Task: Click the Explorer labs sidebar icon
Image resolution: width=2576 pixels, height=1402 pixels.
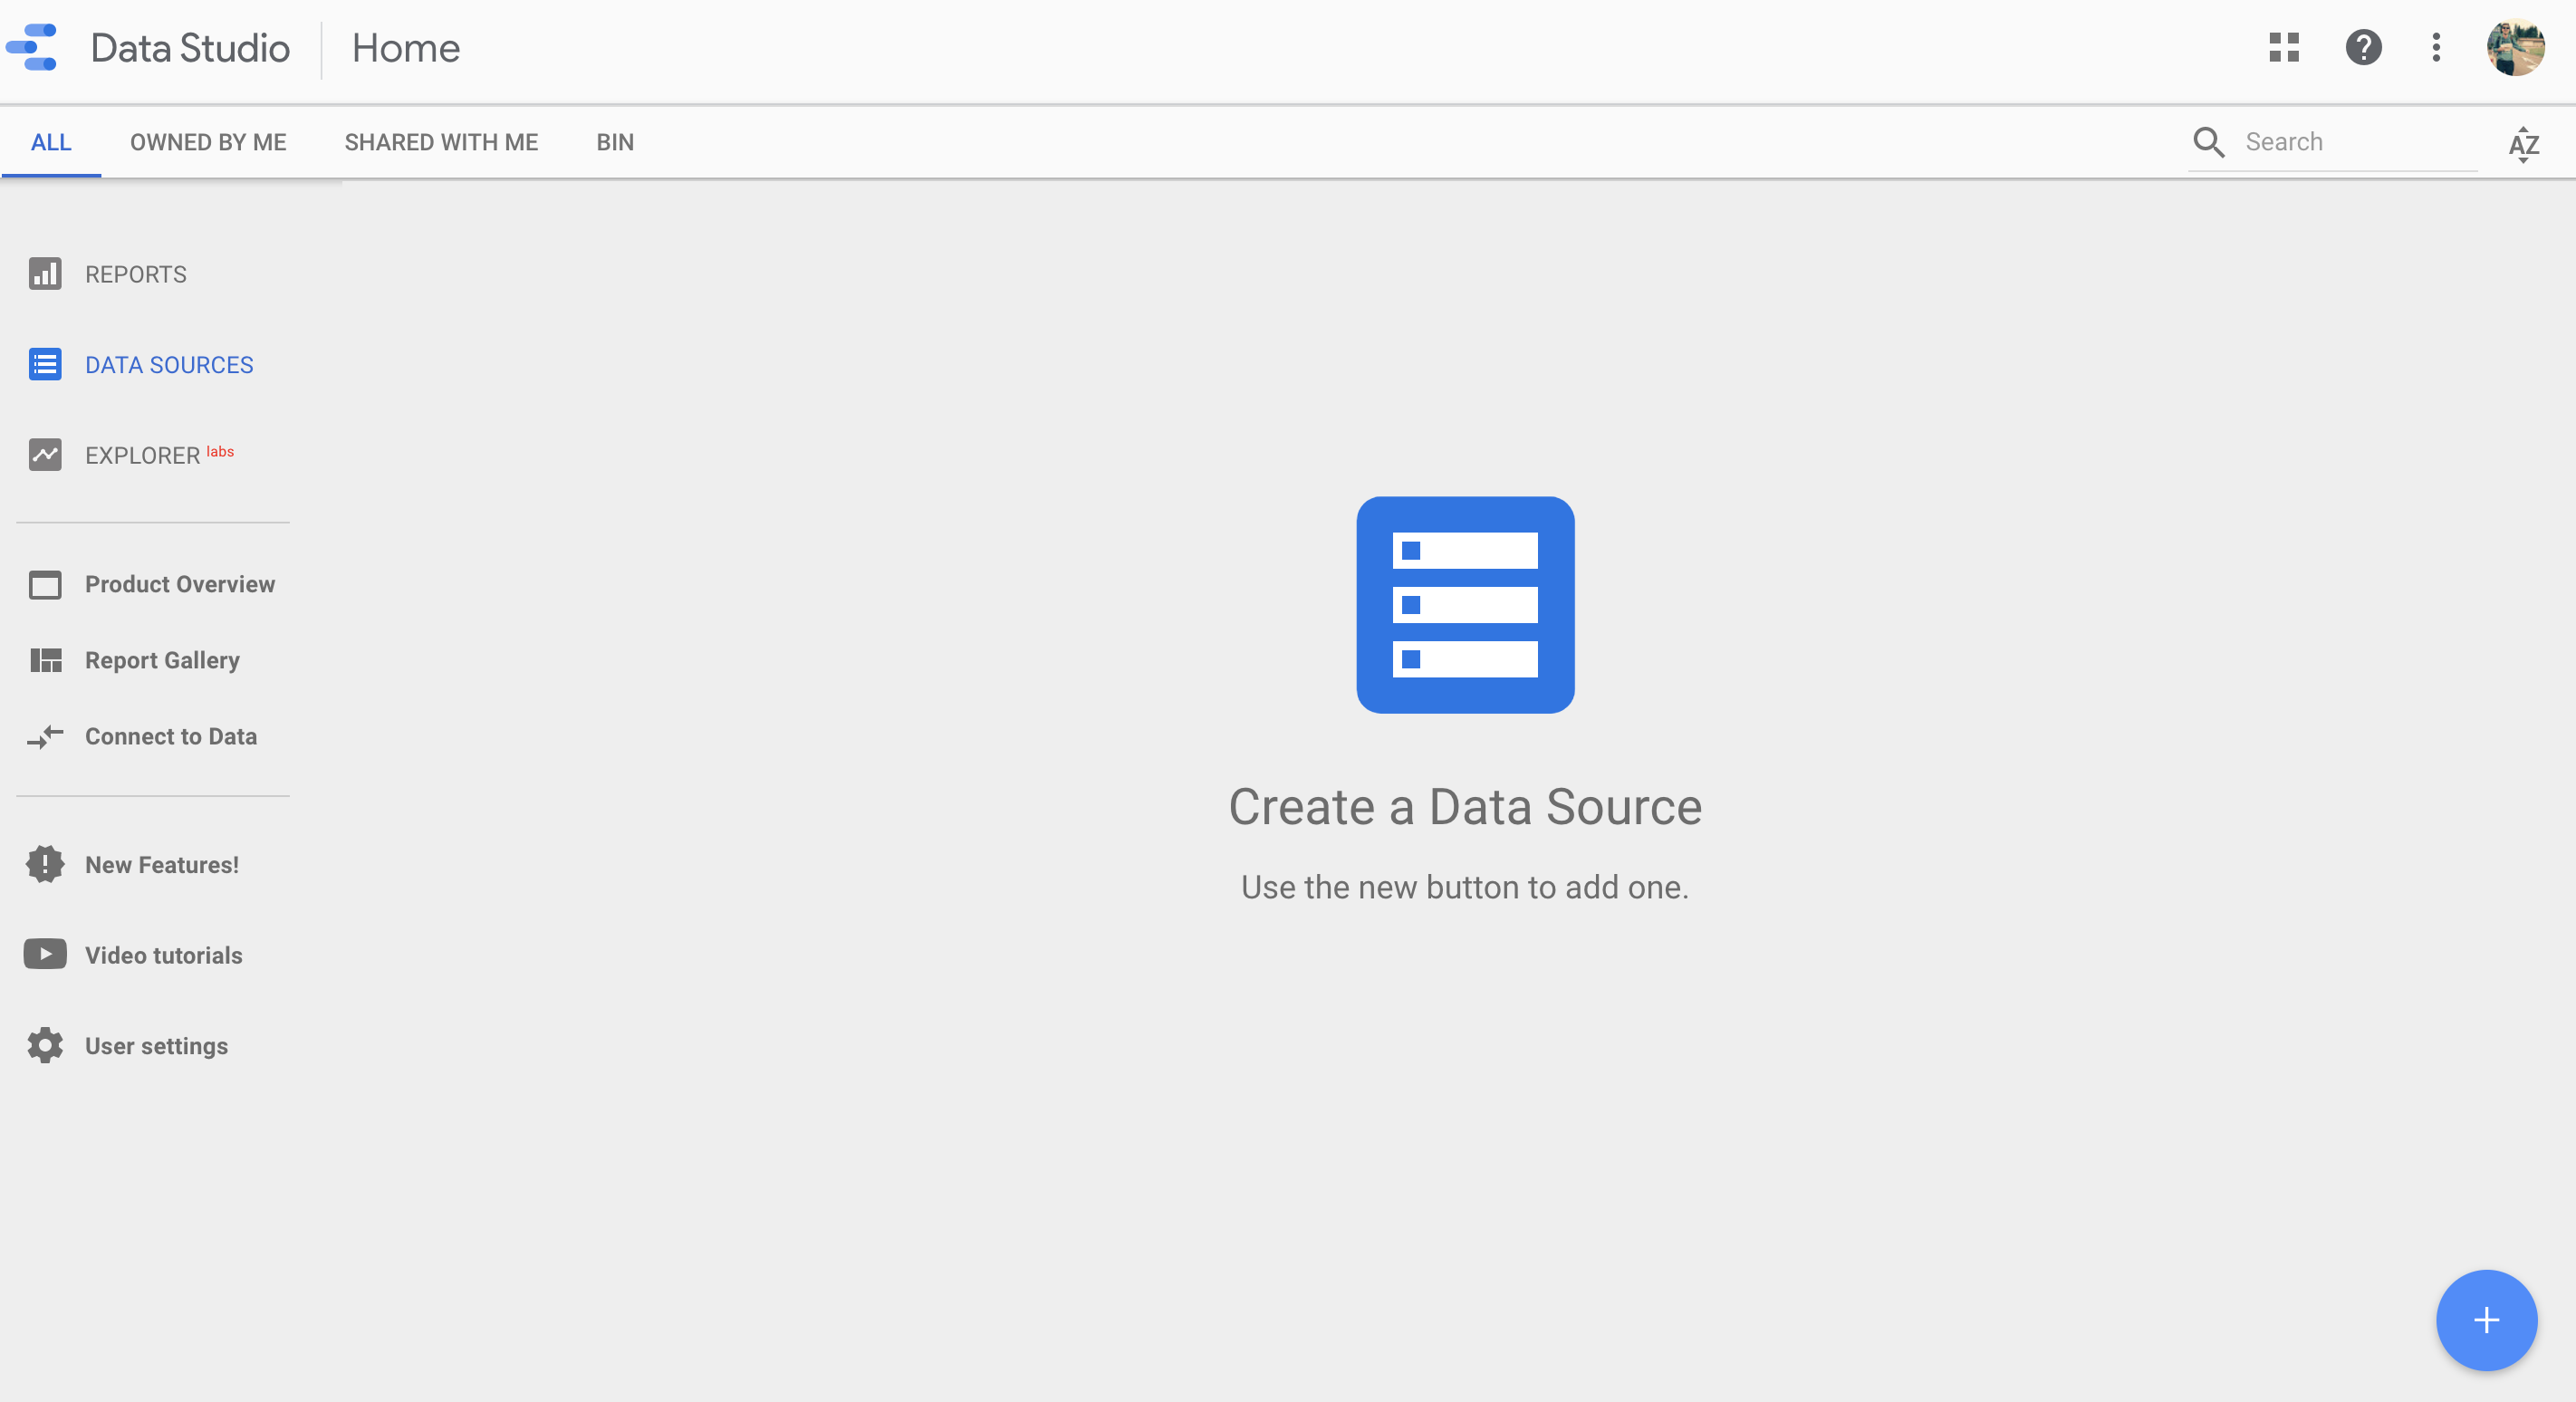Action: [43, 454]
